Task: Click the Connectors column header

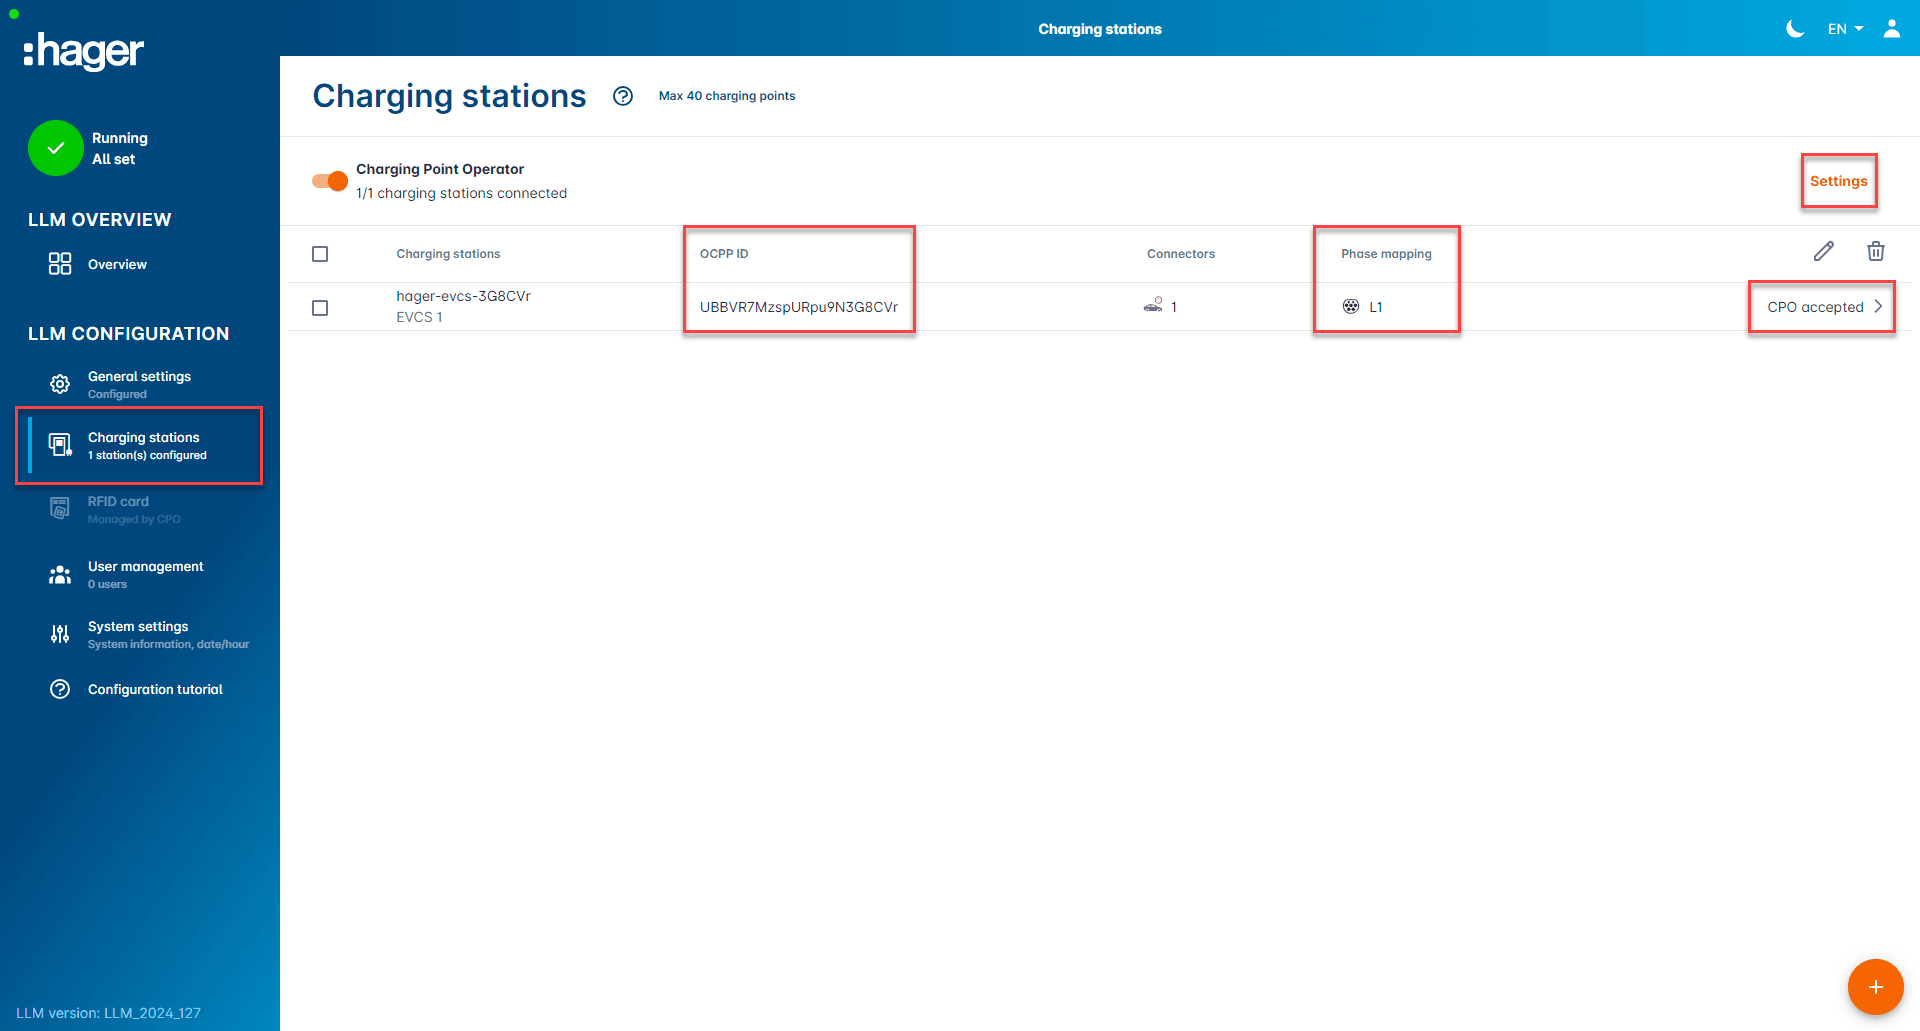Action: click(x=1181, y=254)
